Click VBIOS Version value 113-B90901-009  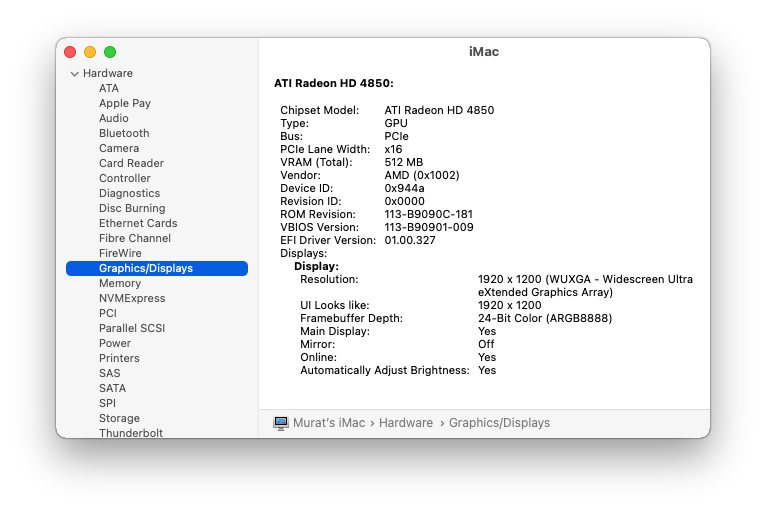tap(429, 227)
